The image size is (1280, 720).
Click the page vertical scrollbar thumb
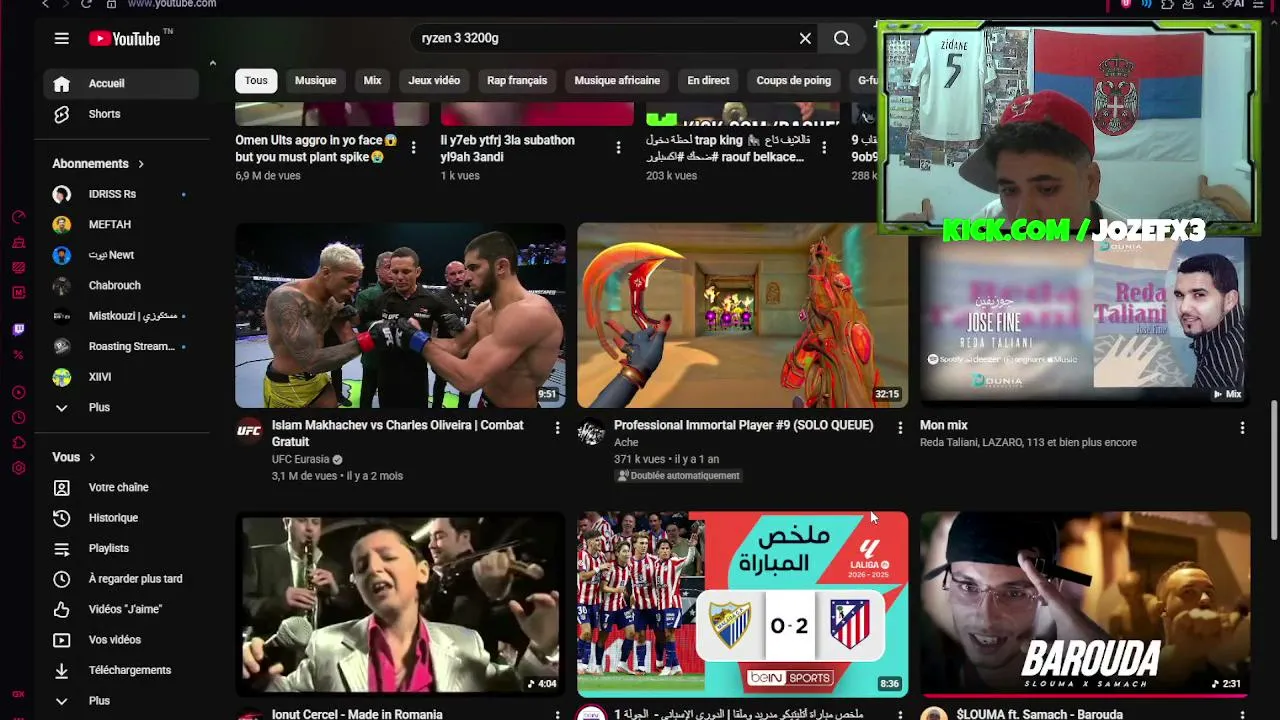[1273, 470]
